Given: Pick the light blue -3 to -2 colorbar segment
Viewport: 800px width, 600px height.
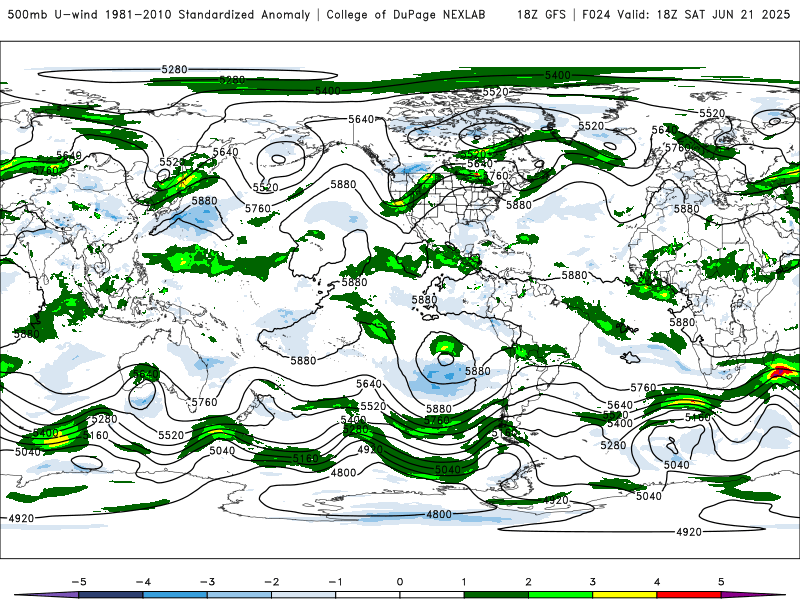Looking at the screenshot, I should (239, 595).
